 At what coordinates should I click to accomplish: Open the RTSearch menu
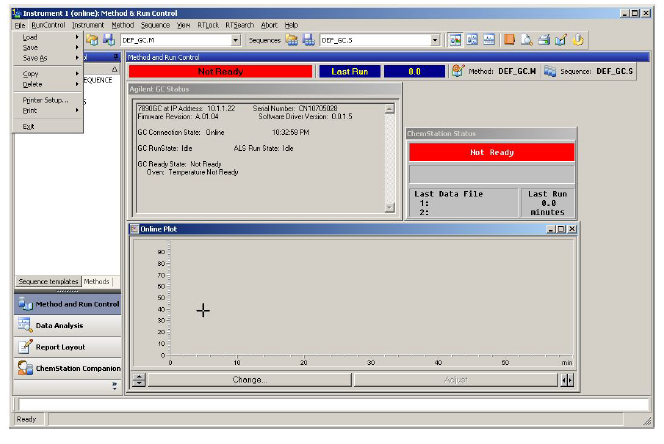[240, 25]
